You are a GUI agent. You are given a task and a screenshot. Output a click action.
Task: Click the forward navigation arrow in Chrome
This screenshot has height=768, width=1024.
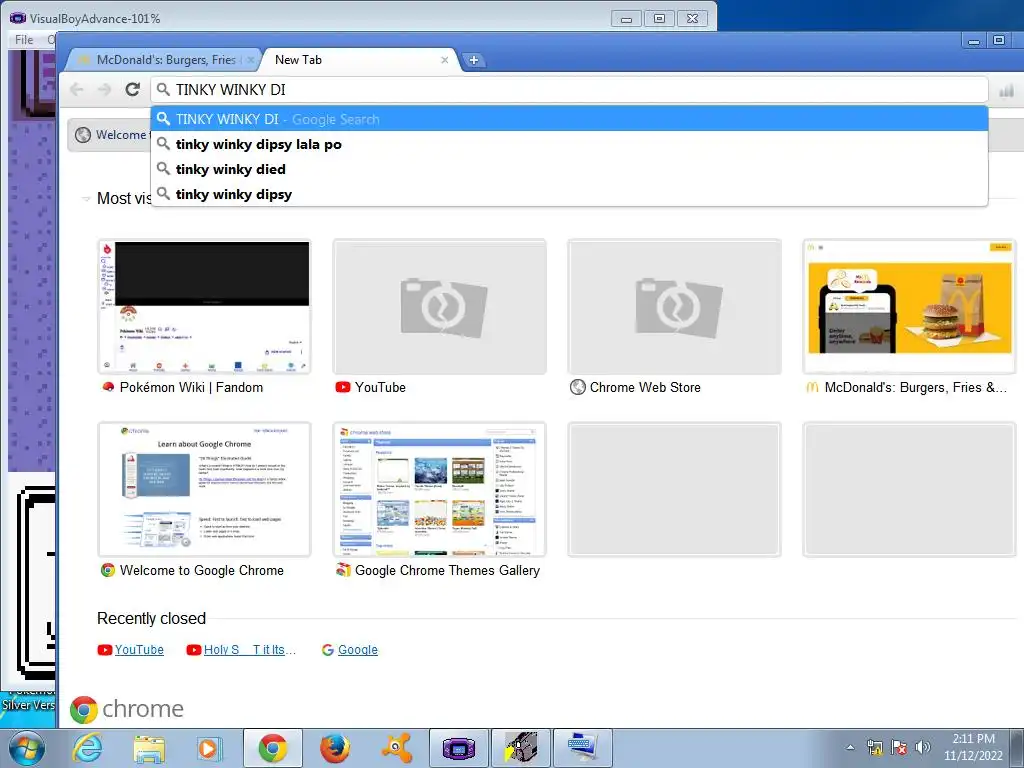(x=104, y=89)
